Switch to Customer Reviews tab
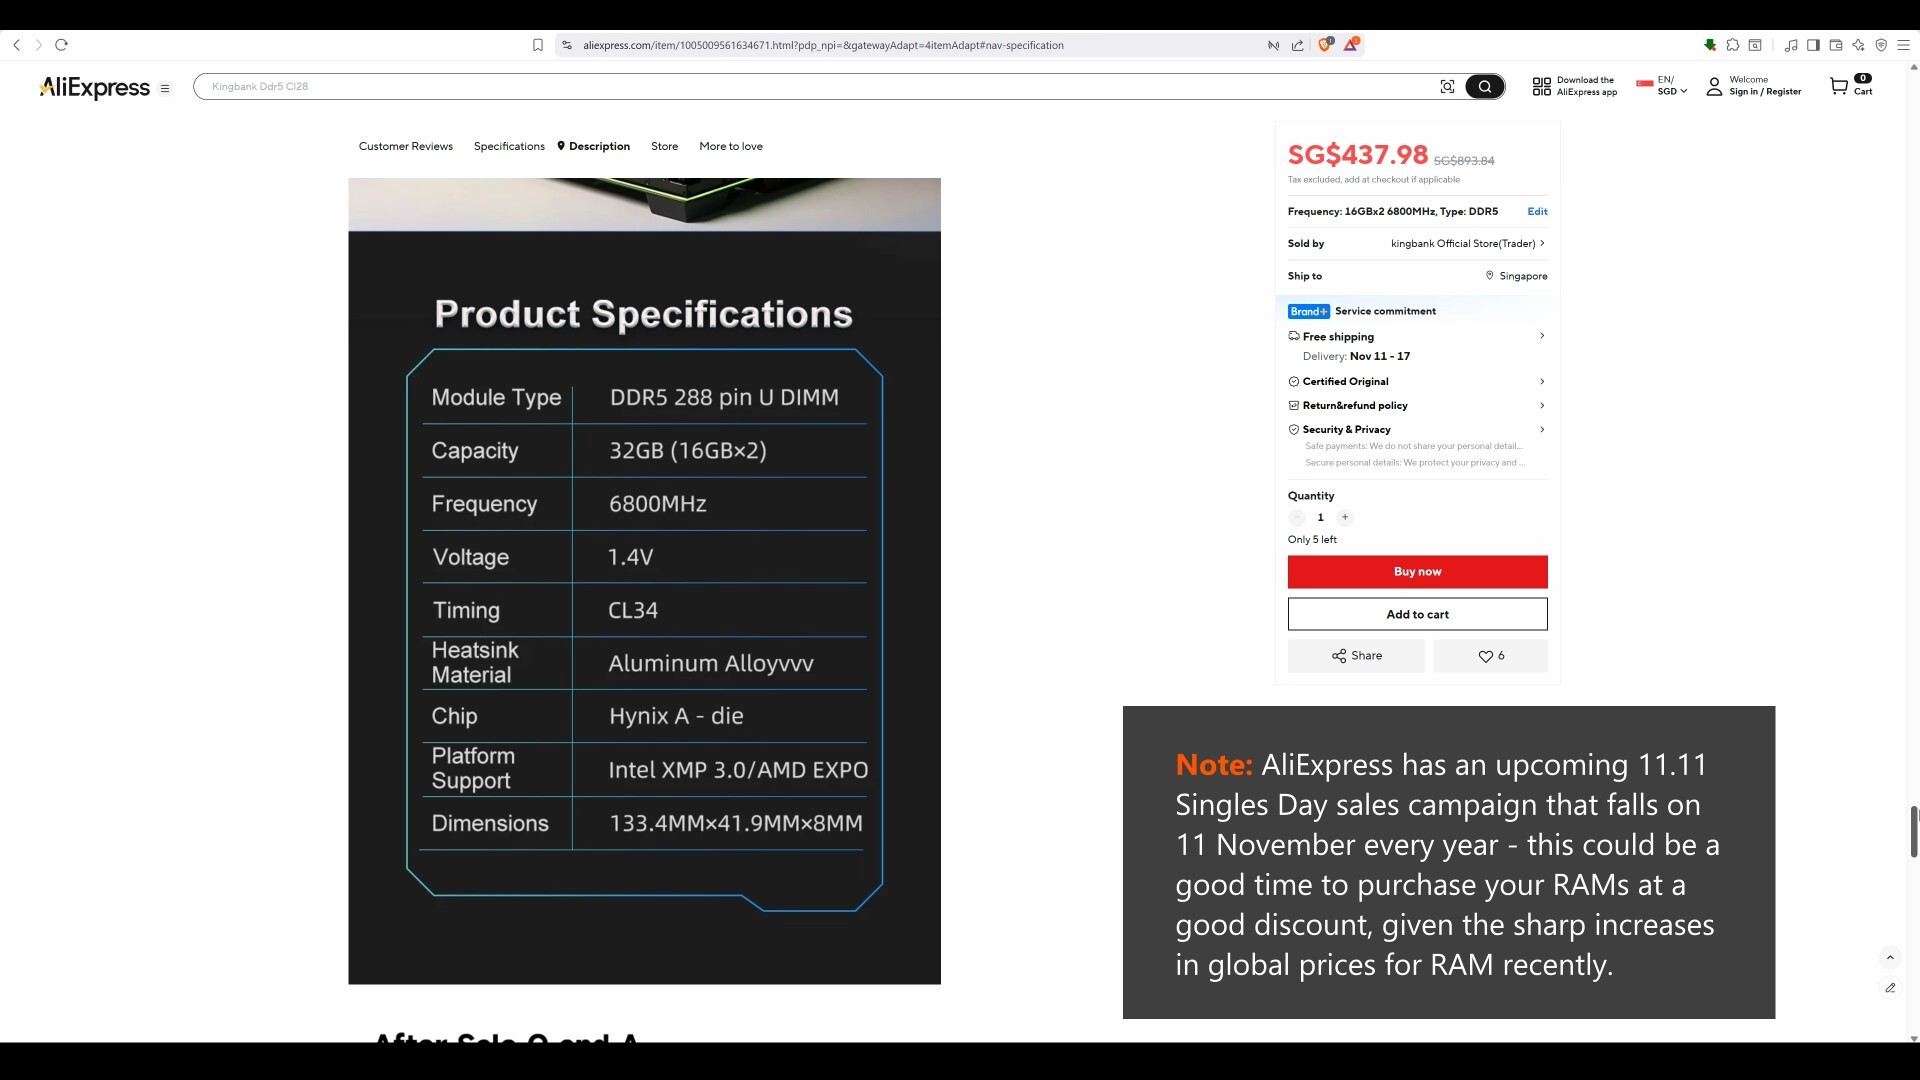 coord(405,146)
